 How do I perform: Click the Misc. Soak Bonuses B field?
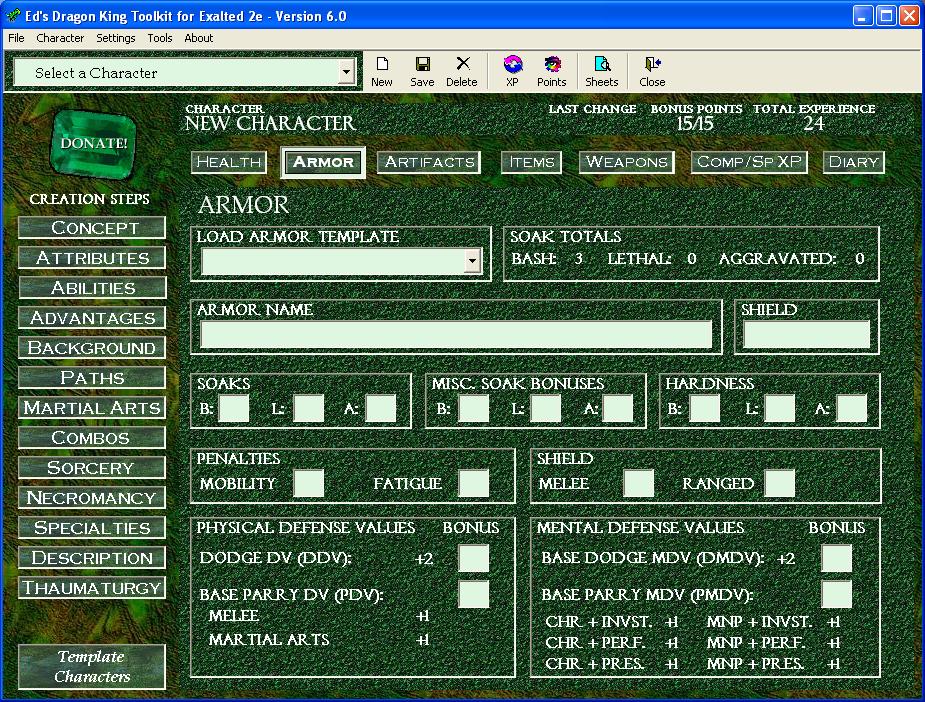click(474, 408)
